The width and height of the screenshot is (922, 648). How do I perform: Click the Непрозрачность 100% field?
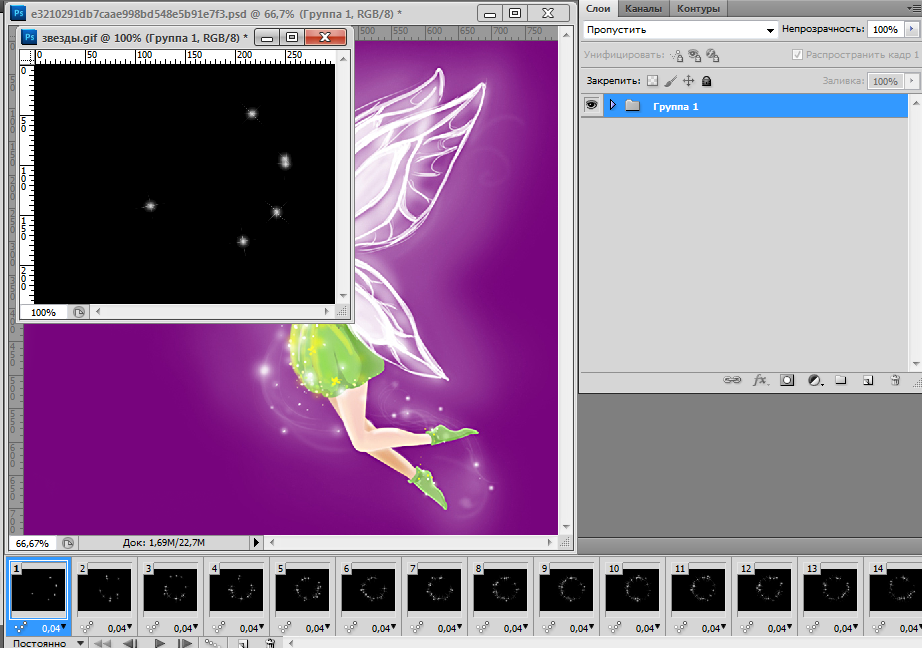click(x=885, y=29)
